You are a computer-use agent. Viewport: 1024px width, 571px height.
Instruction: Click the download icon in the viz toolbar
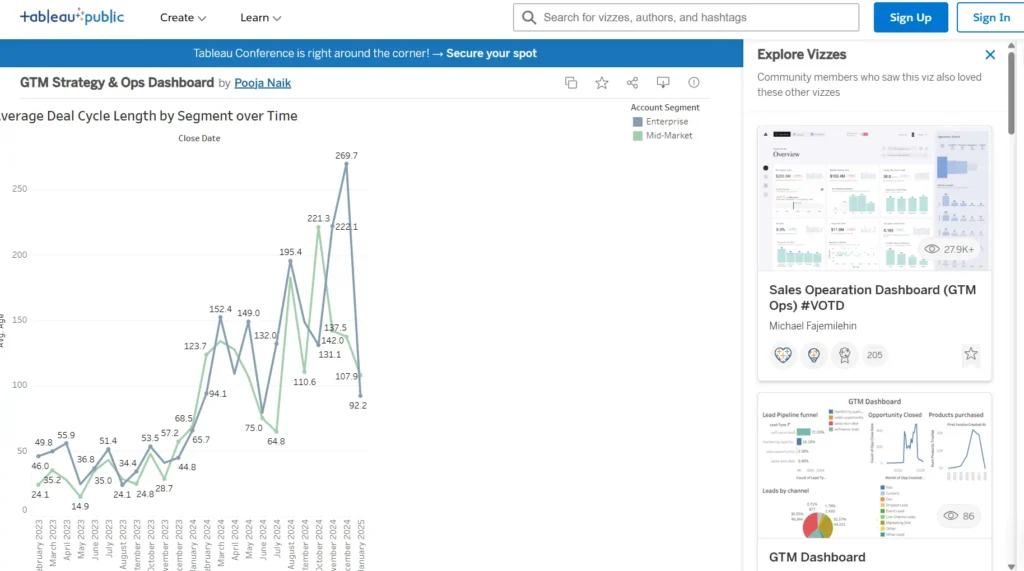[x=663, y=82]
